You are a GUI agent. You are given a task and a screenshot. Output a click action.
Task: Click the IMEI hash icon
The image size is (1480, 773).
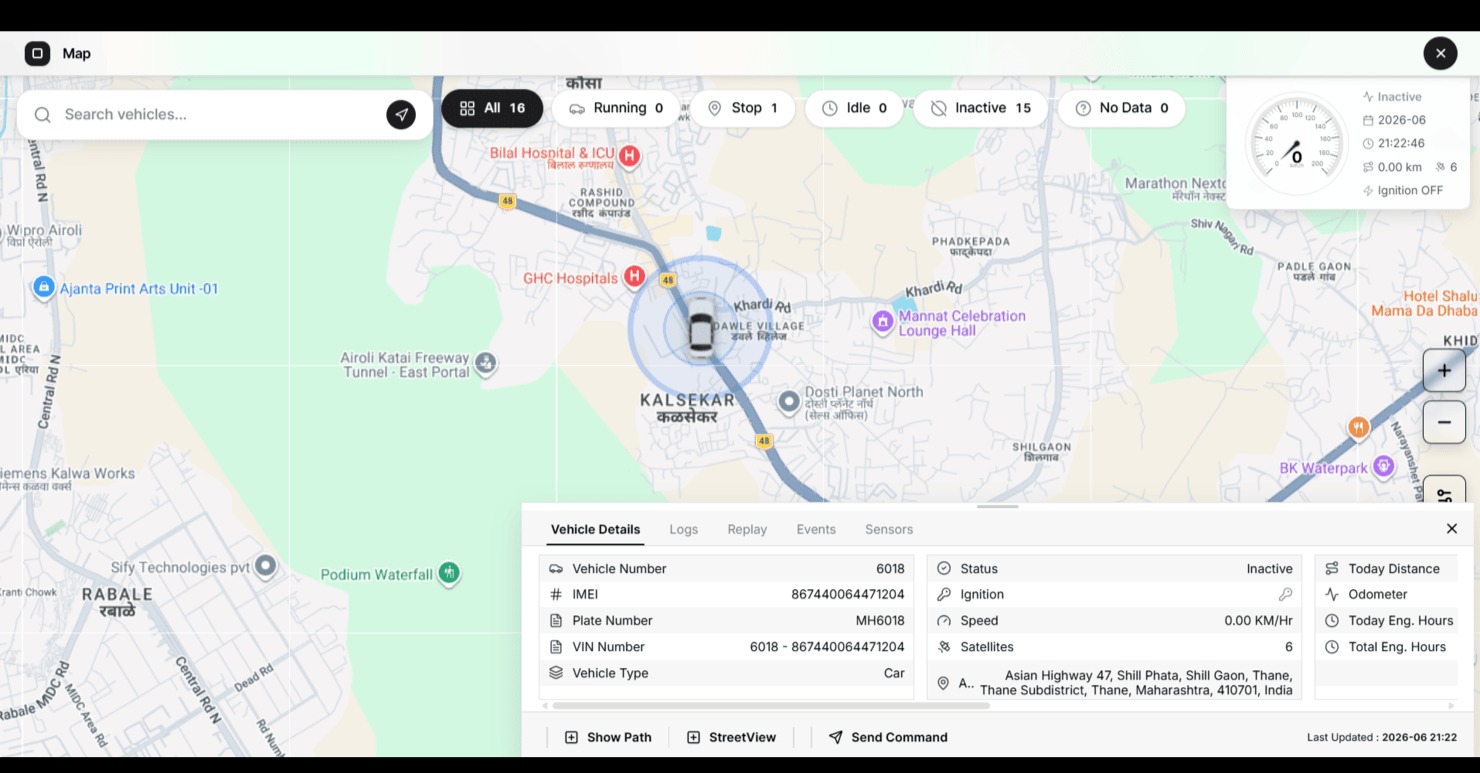point(556,594)
